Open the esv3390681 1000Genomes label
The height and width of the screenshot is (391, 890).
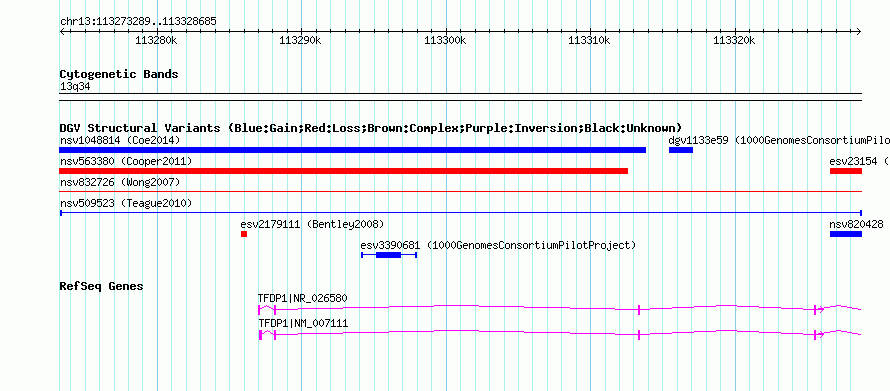coord(498,245)
